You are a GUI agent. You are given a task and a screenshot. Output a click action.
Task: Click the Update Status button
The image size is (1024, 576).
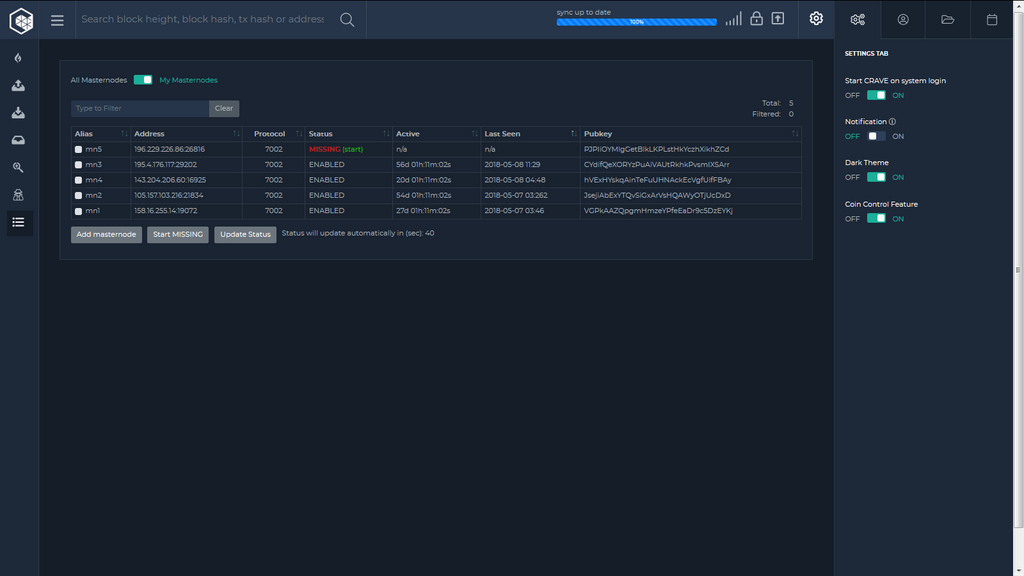(245, 234)
